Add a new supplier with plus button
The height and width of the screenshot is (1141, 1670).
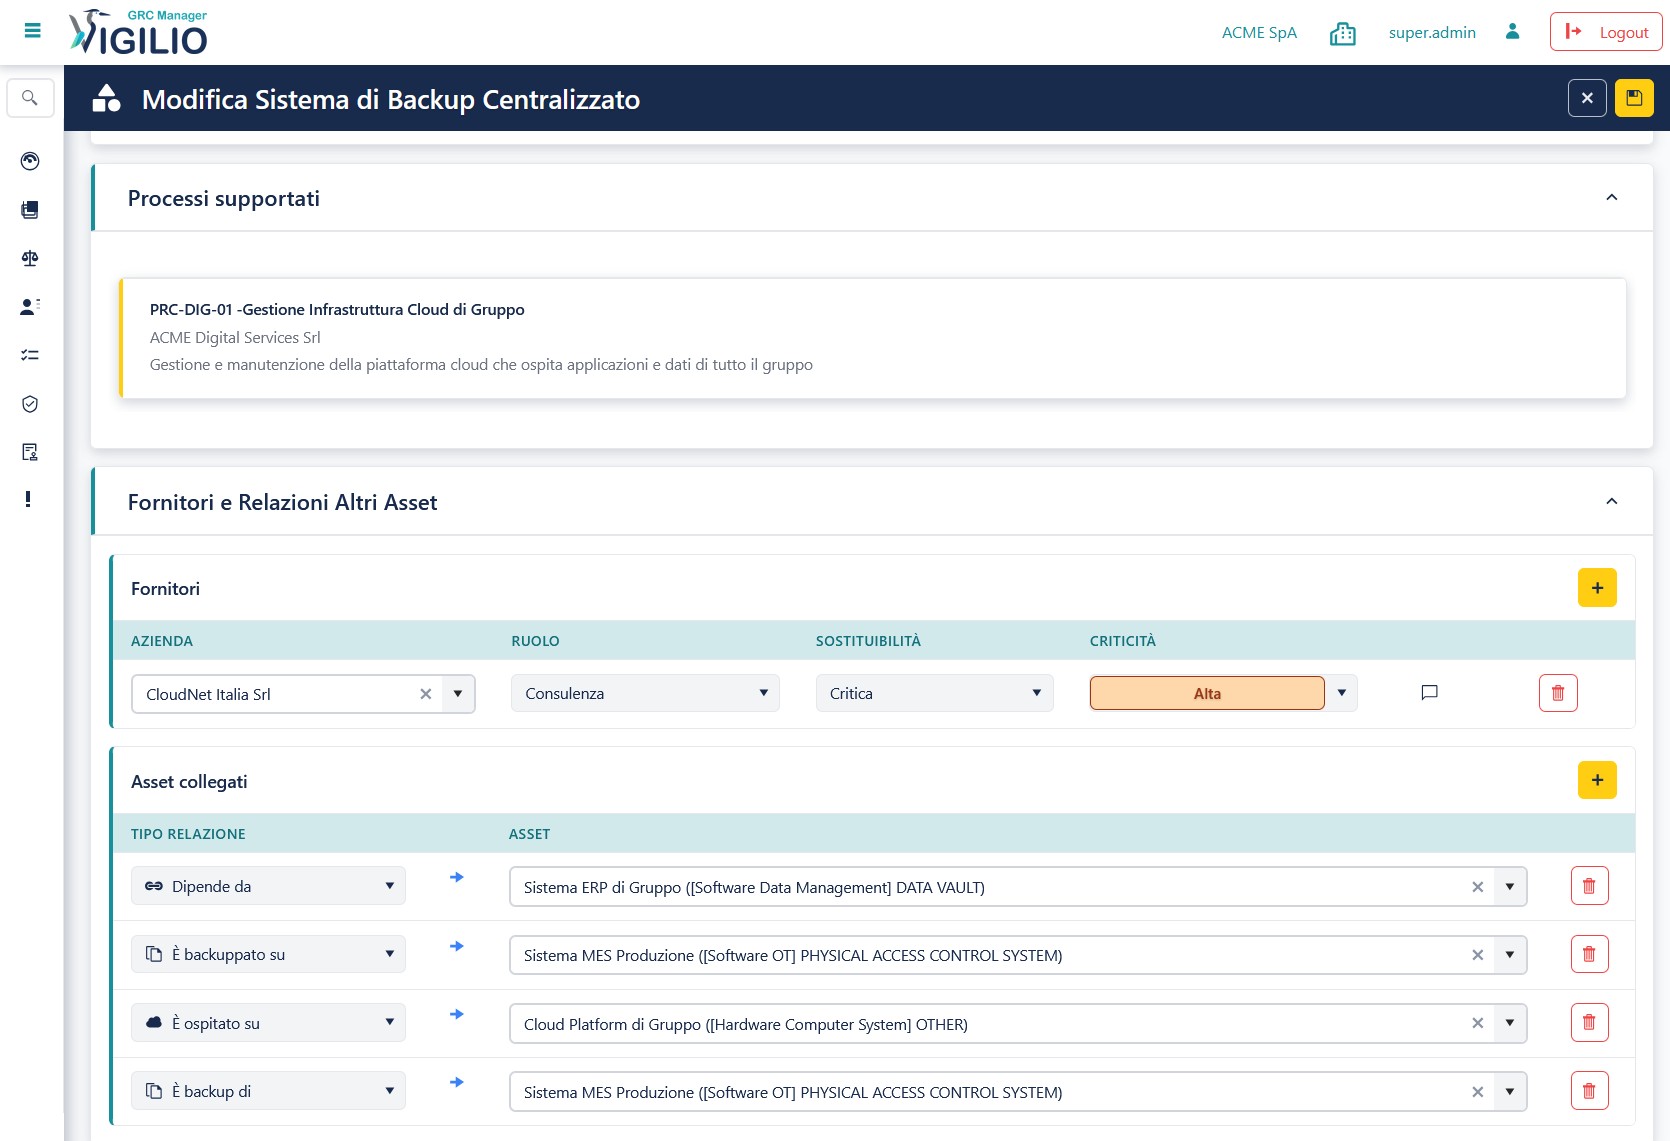[1597, 588]
